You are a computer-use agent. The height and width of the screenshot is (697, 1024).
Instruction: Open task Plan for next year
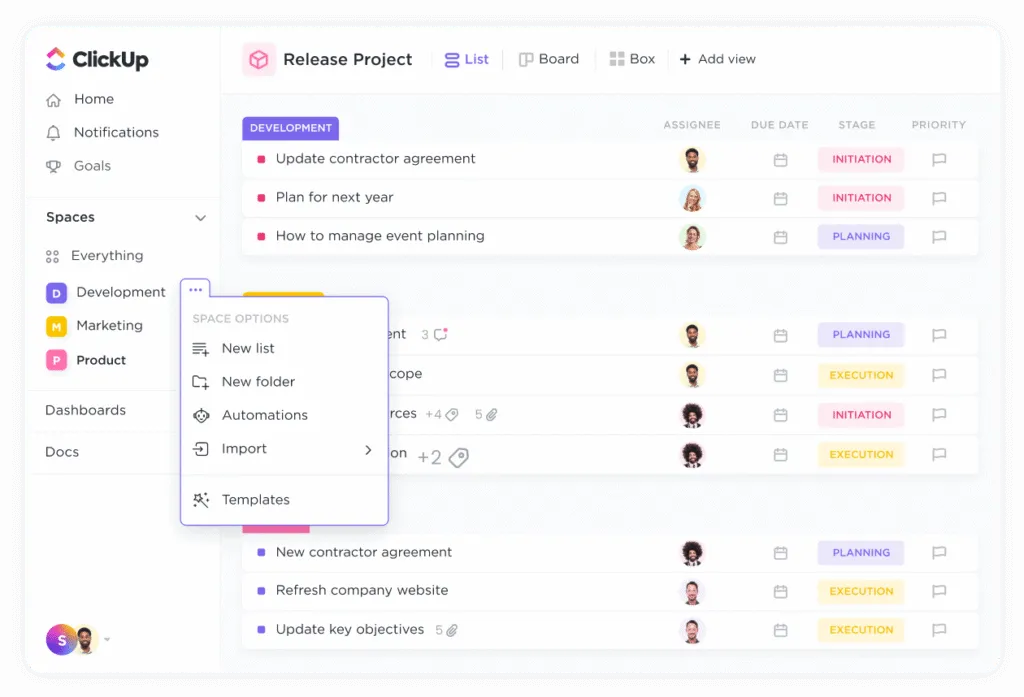coord(334,197)
